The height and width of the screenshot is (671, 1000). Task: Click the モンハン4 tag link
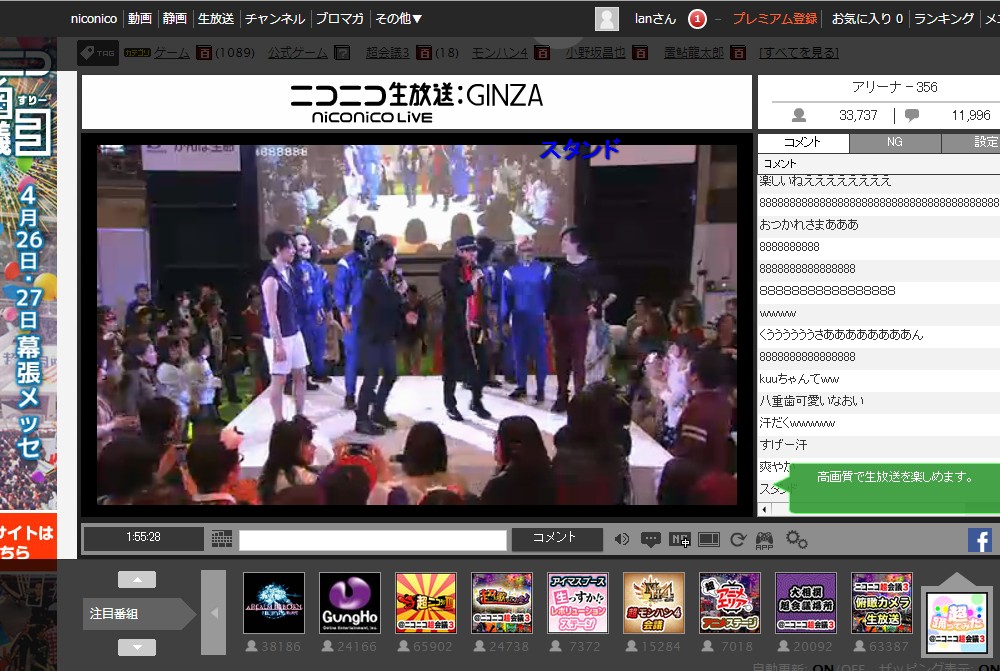coord(499,53)
